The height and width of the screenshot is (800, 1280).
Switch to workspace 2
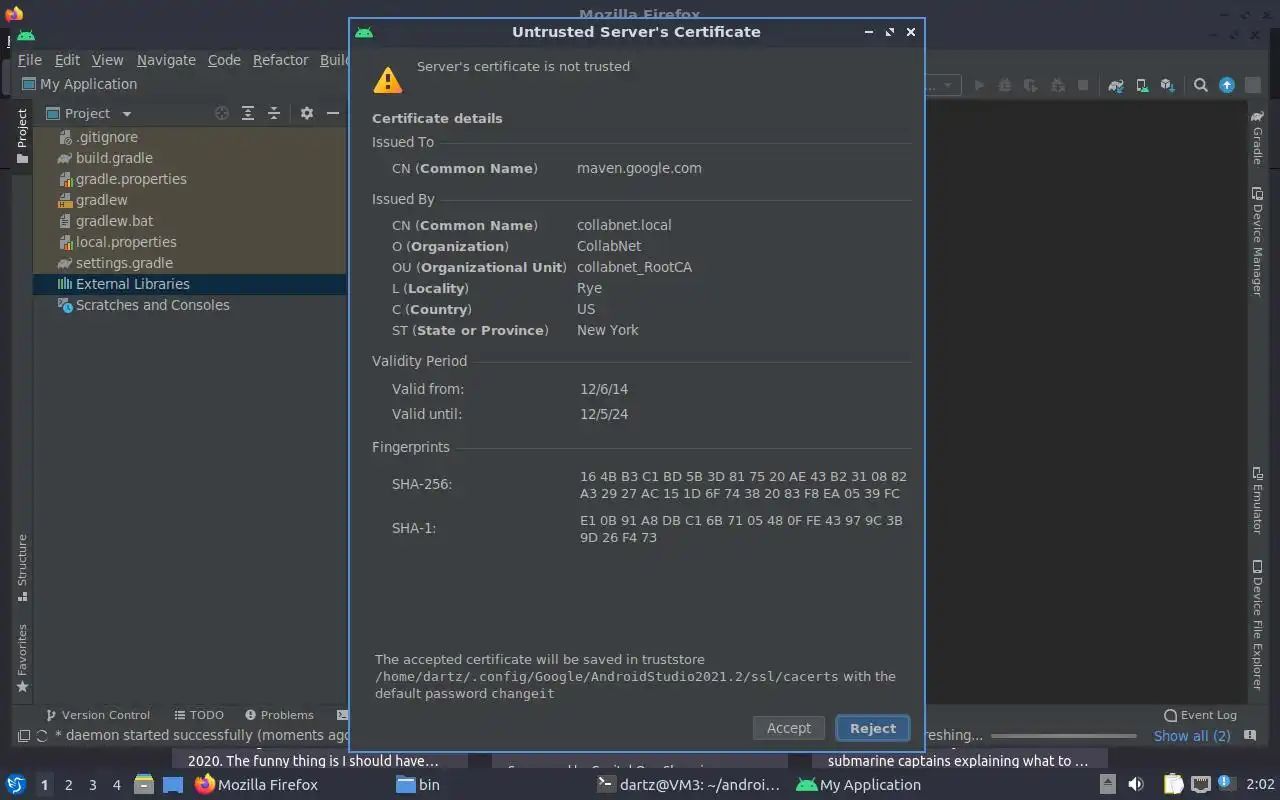point(68,785)
